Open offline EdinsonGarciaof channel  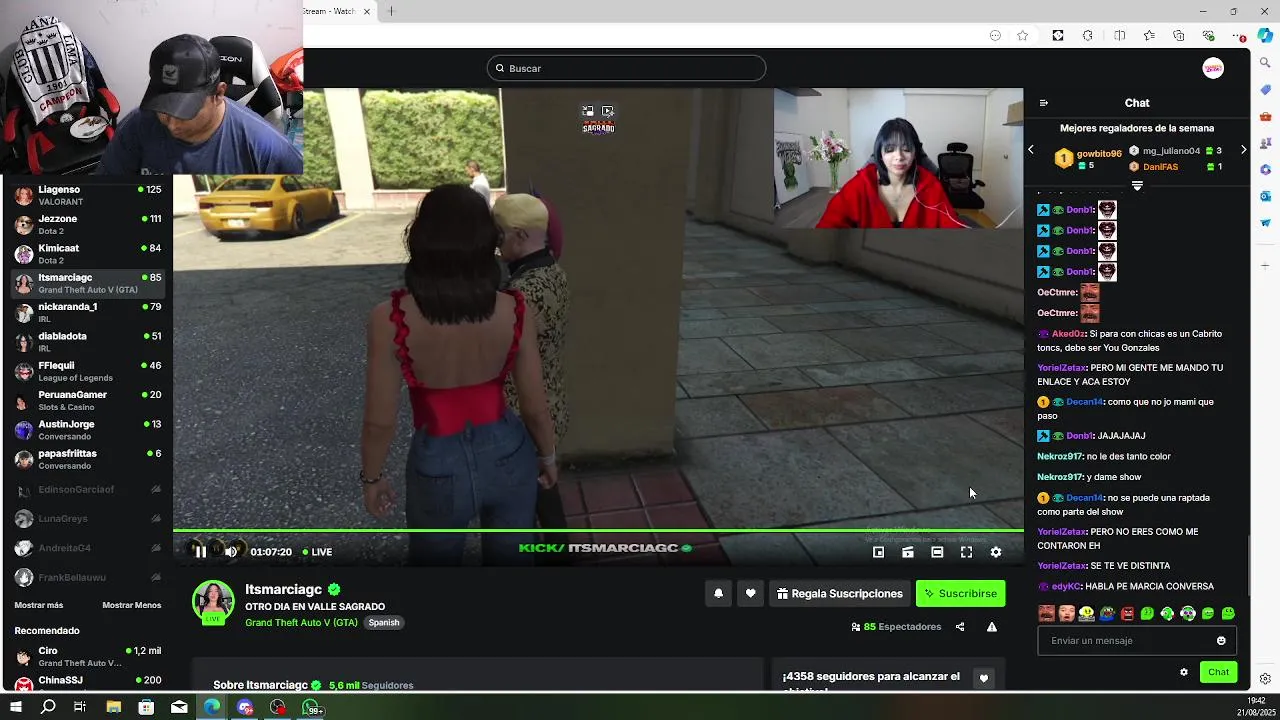(88, 489)
